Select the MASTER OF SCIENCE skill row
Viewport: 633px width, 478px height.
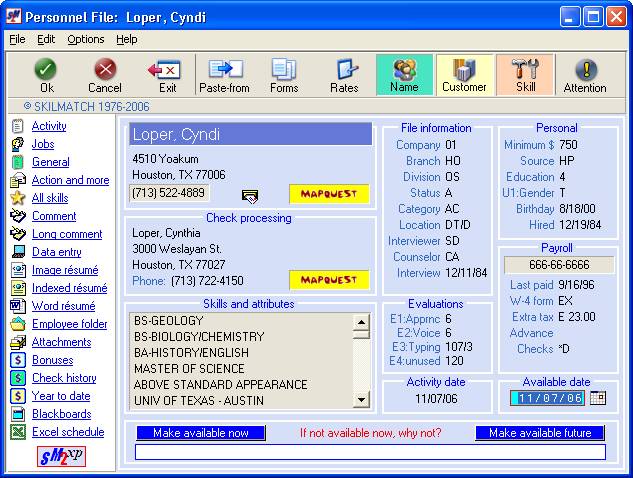[241, 369]
